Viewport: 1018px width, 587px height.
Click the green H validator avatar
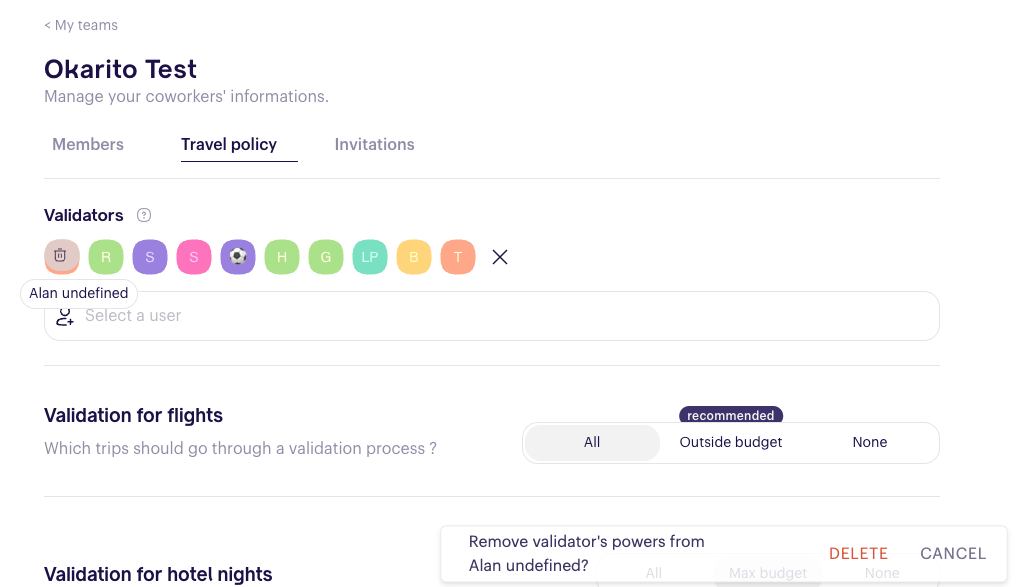click(282, 256)
